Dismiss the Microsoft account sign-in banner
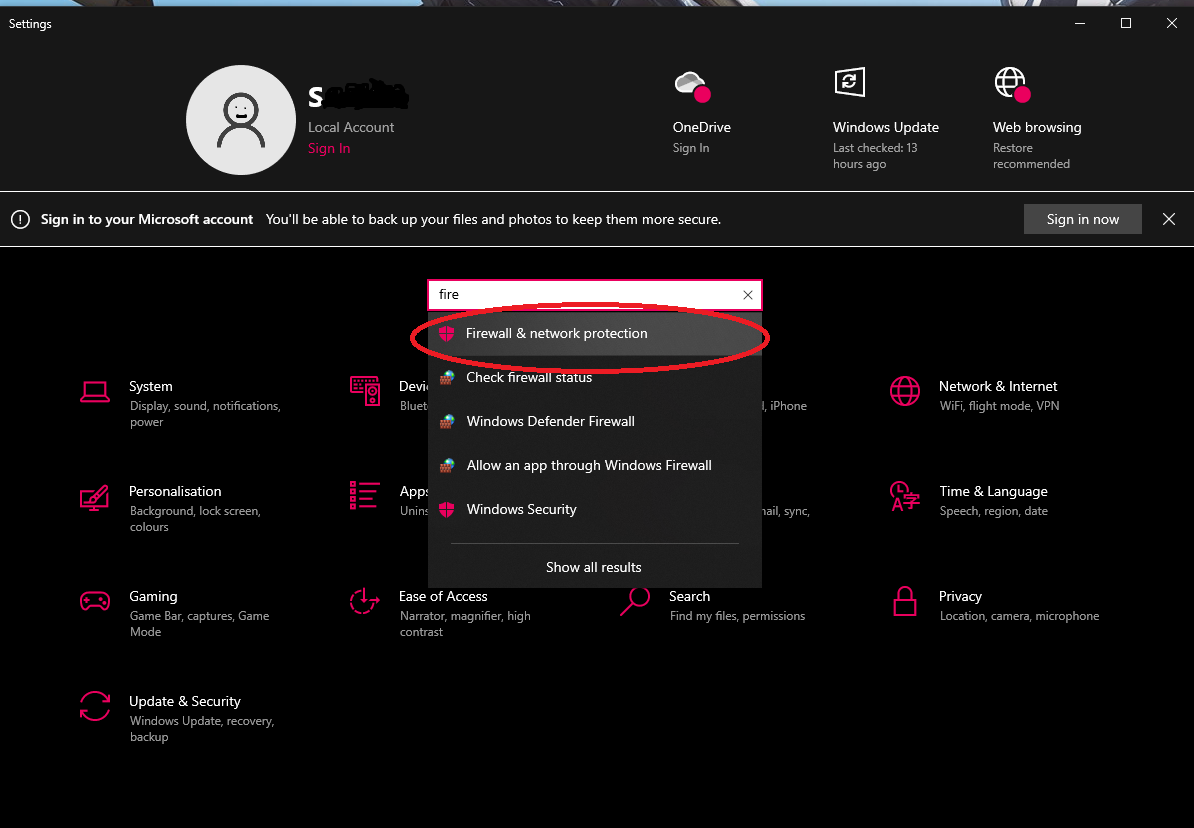Image resolution: width=1194 pixels, height=828 pixels. [1169, 219]
